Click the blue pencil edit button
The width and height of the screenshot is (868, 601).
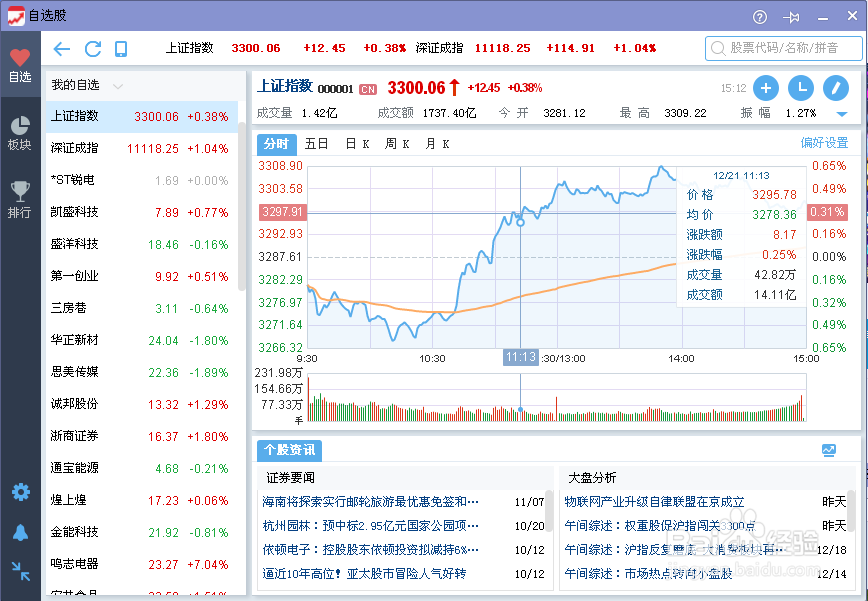tap(834, 88)
